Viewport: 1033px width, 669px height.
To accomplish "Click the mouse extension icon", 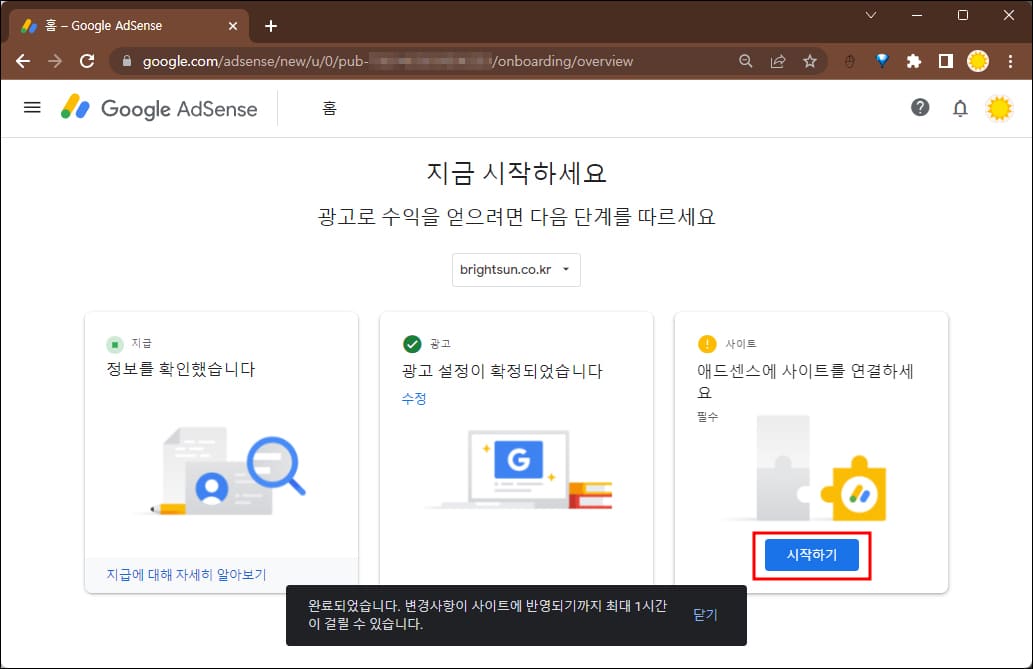I will click(850, 61).
